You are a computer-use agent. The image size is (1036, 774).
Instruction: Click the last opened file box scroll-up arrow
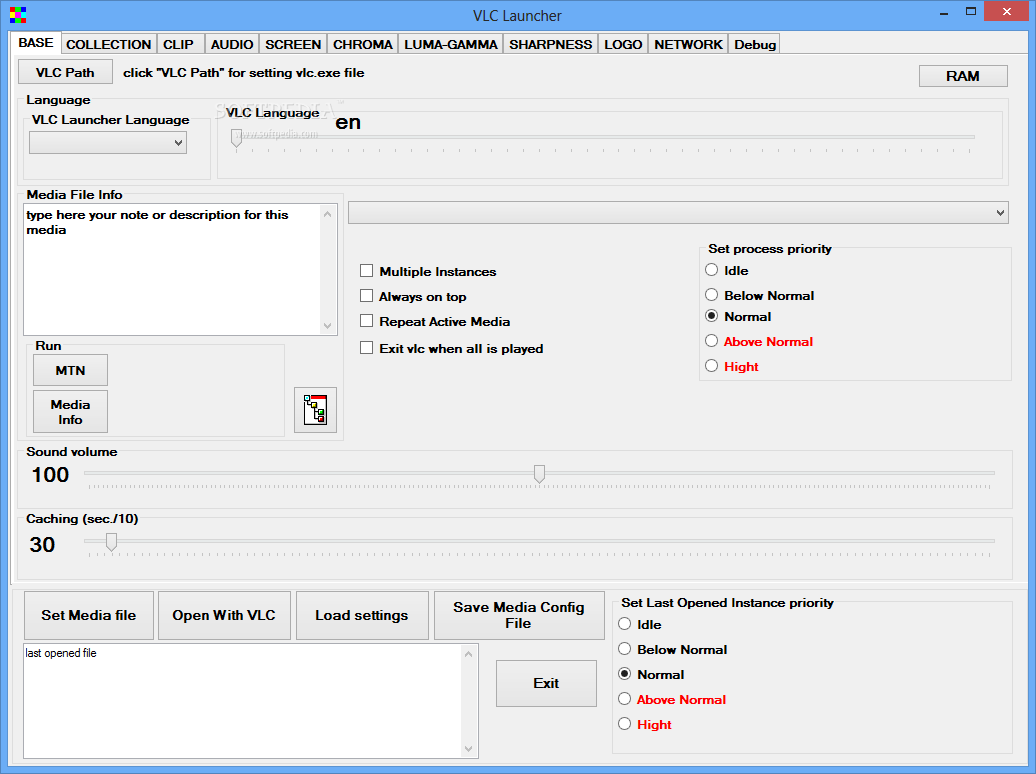point(468,654)
